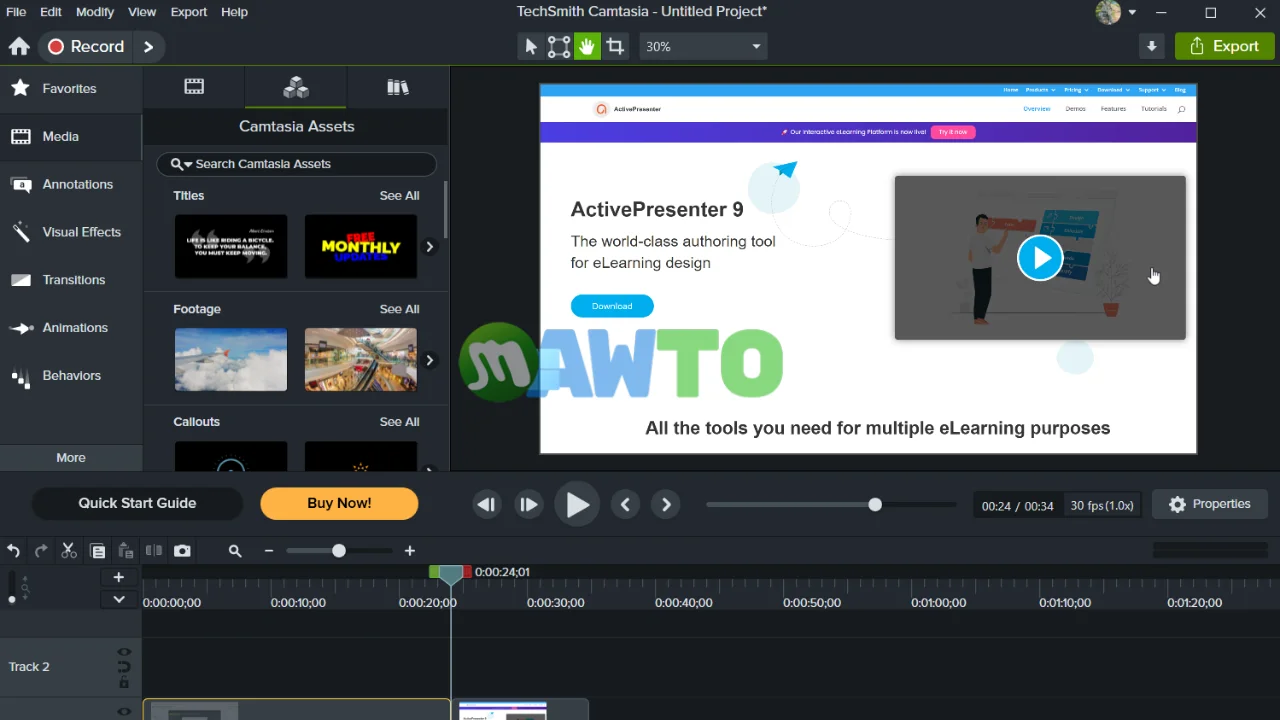Viewport: 1280px width, 720px height.
Task: Switch to the Media Bin filmstrip tab
Action: point(194,87)
